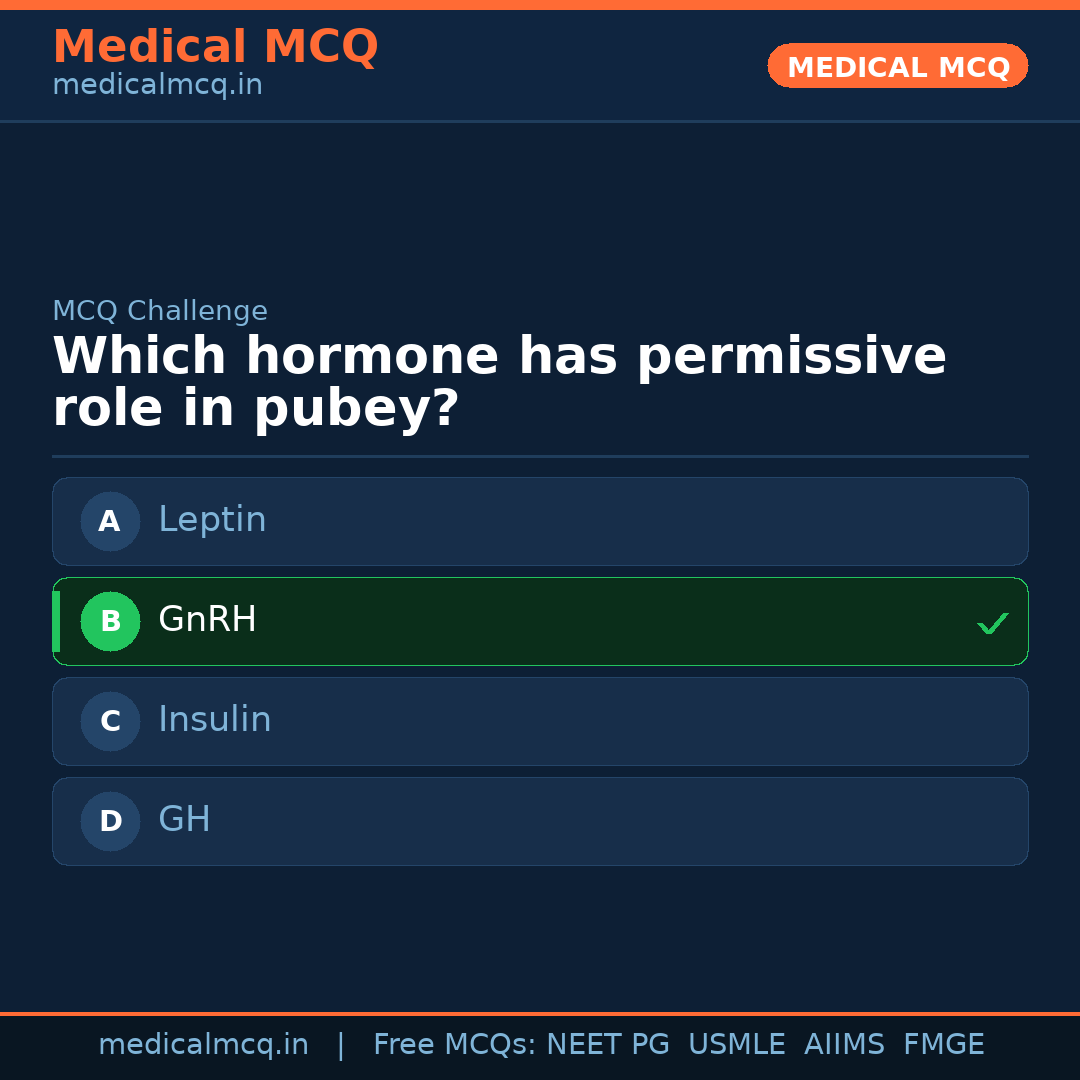Select the GnRH answer text

[x=207, y=620]
